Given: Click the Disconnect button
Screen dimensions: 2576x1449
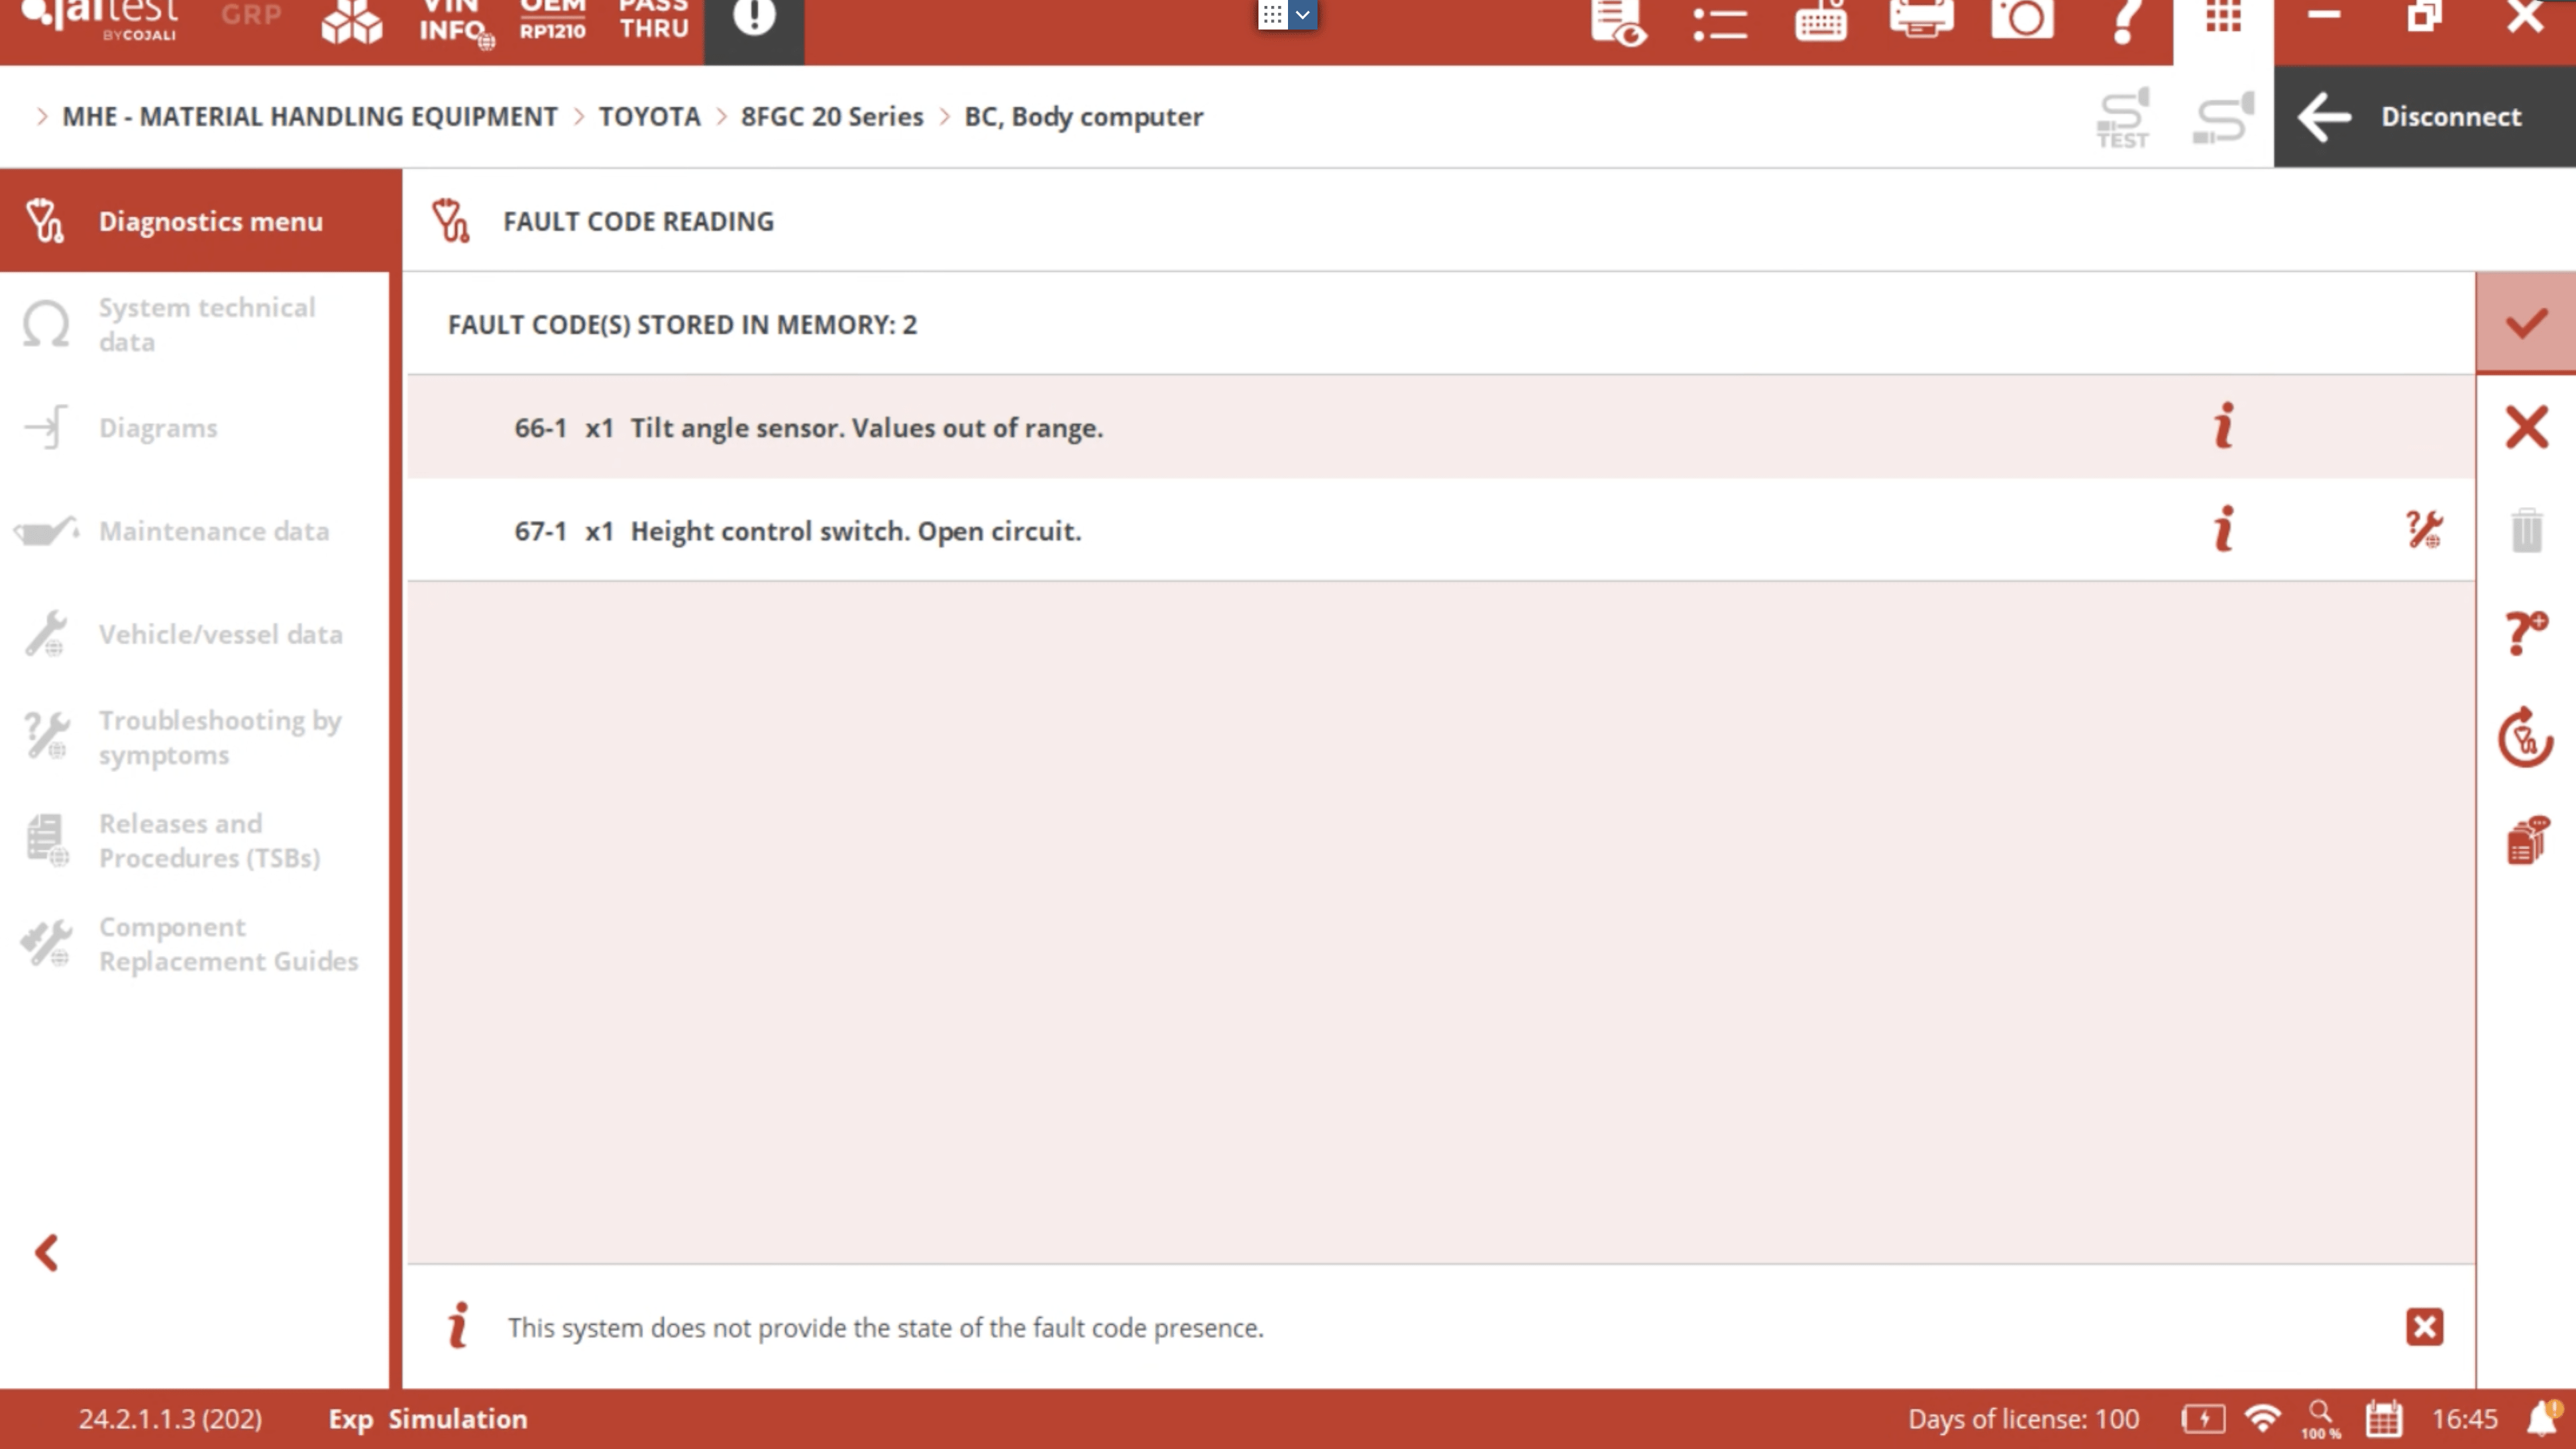Looking at the screenshot, I should [x=2424, y=117].
